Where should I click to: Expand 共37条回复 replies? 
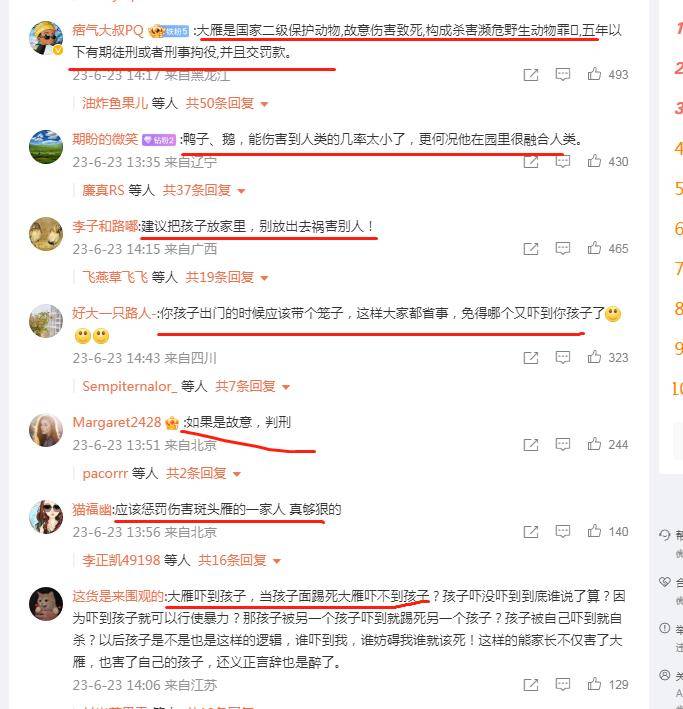tap(204, 190)
